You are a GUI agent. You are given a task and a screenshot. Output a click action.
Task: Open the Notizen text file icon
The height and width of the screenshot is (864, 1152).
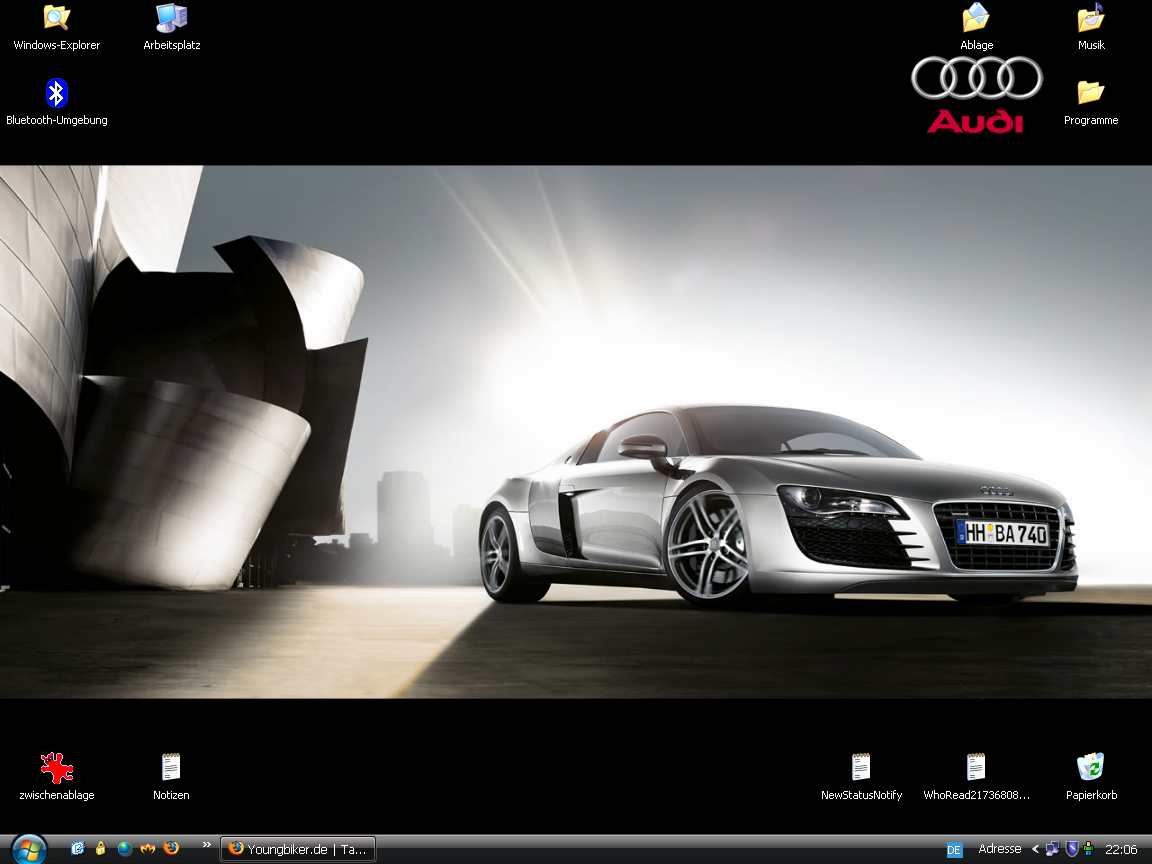(171, 776)
